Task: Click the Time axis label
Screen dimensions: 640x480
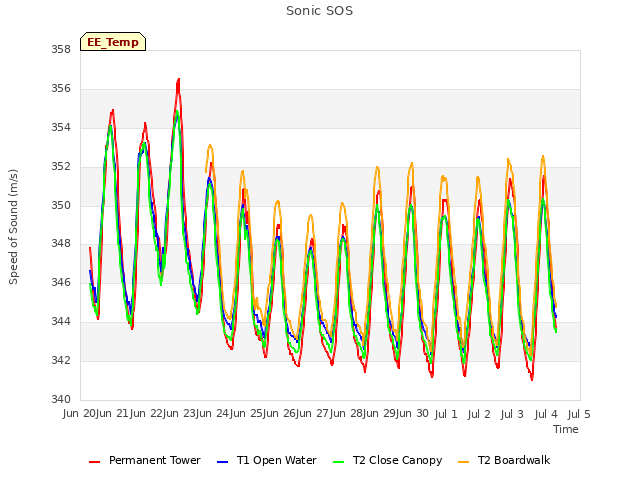Action: (x=566, y=429)
